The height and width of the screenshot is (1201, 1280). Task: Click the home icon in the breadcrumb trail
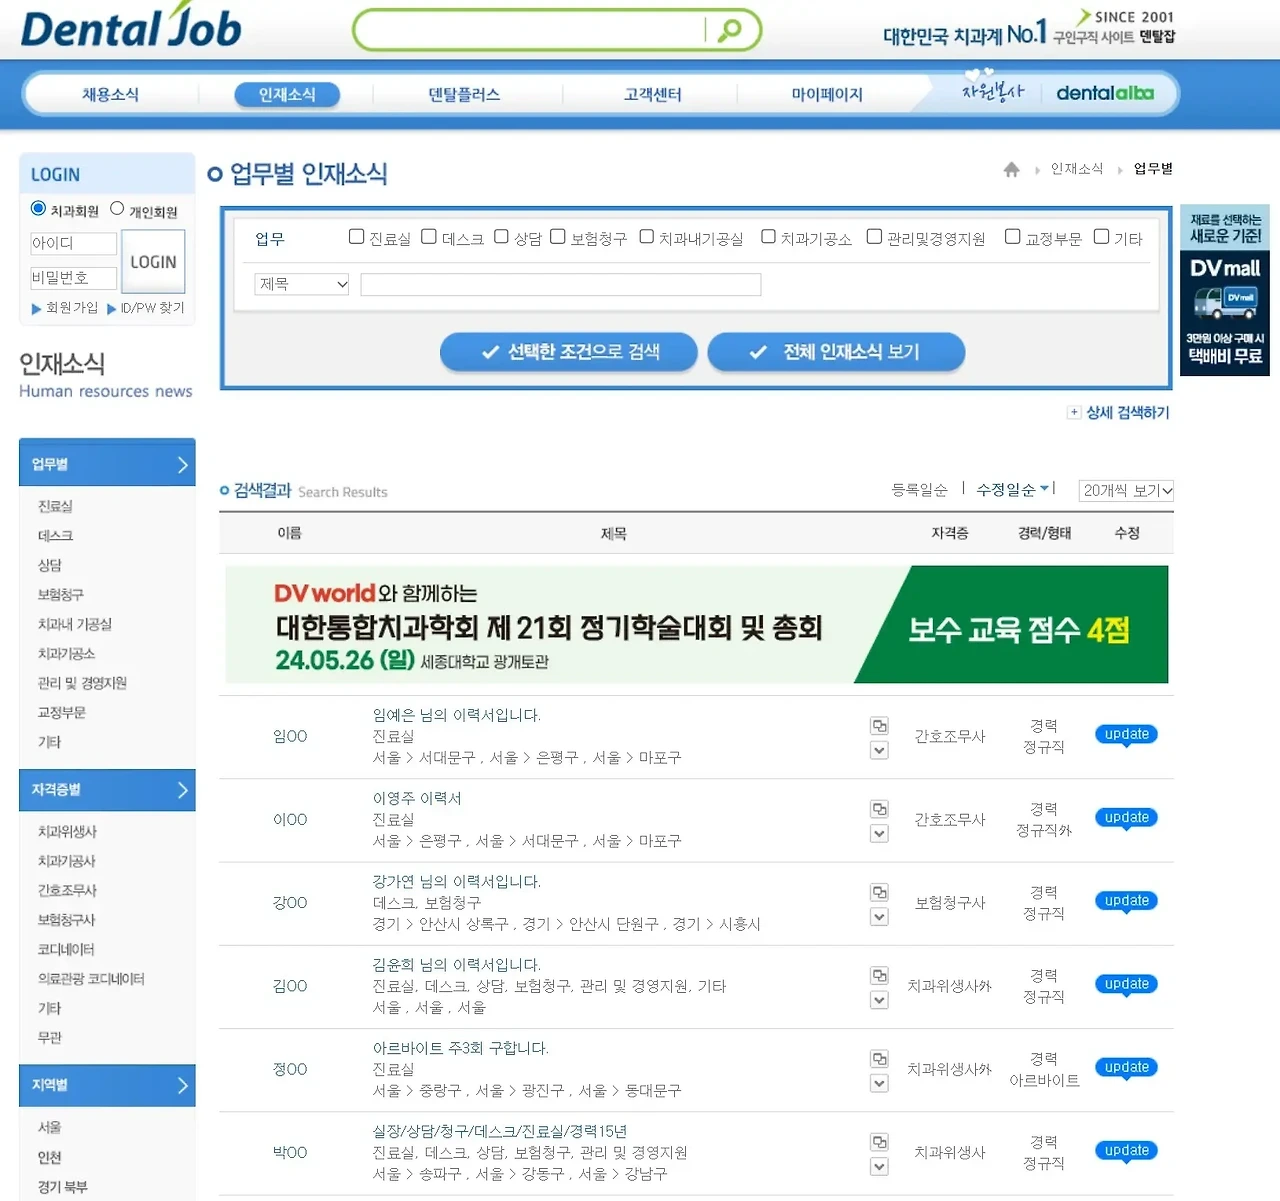(x=1012, y=169)
